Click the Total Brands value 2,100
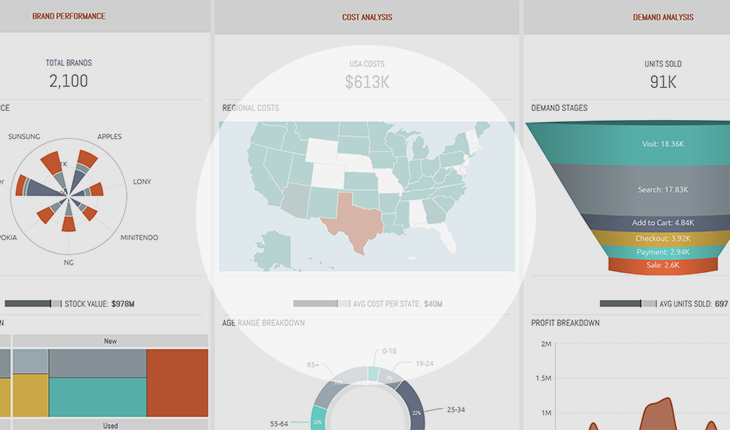730x430 pixels. (x=68, y=81)
